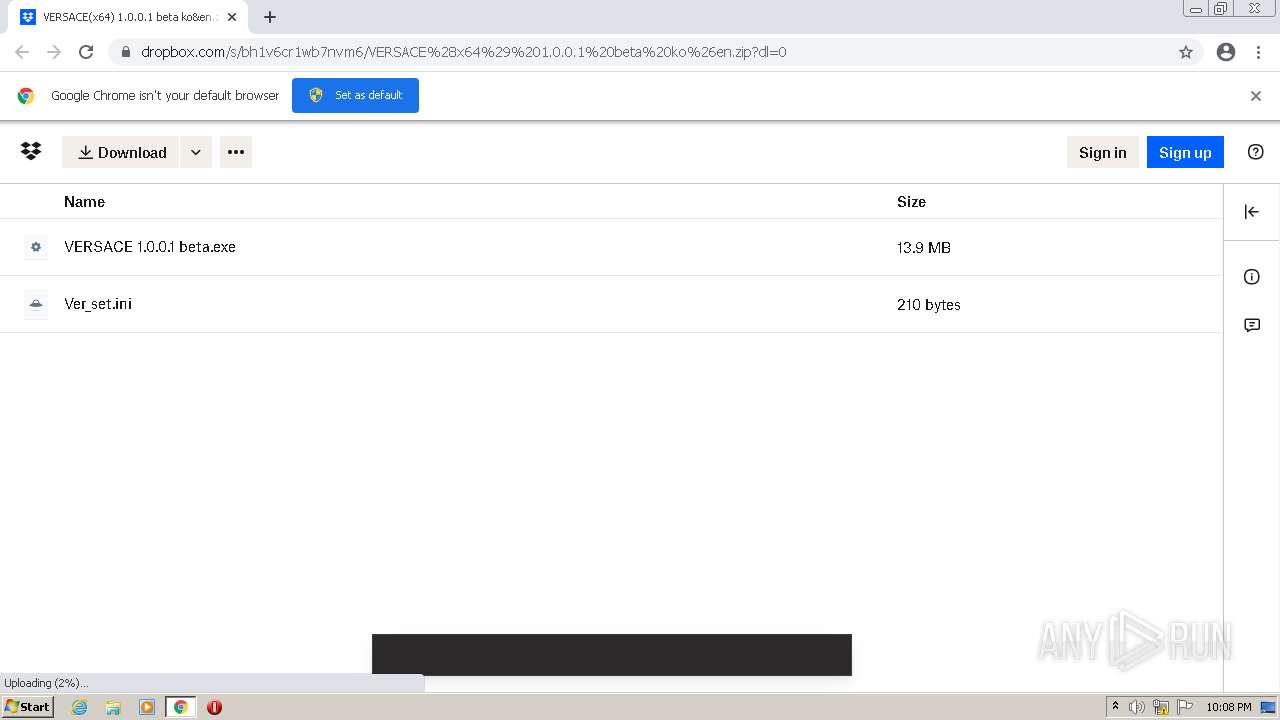Screen dimensions: 1280x720
Task: Open Windows Media Player from the taskbar
Action: (x=147, y=707)
